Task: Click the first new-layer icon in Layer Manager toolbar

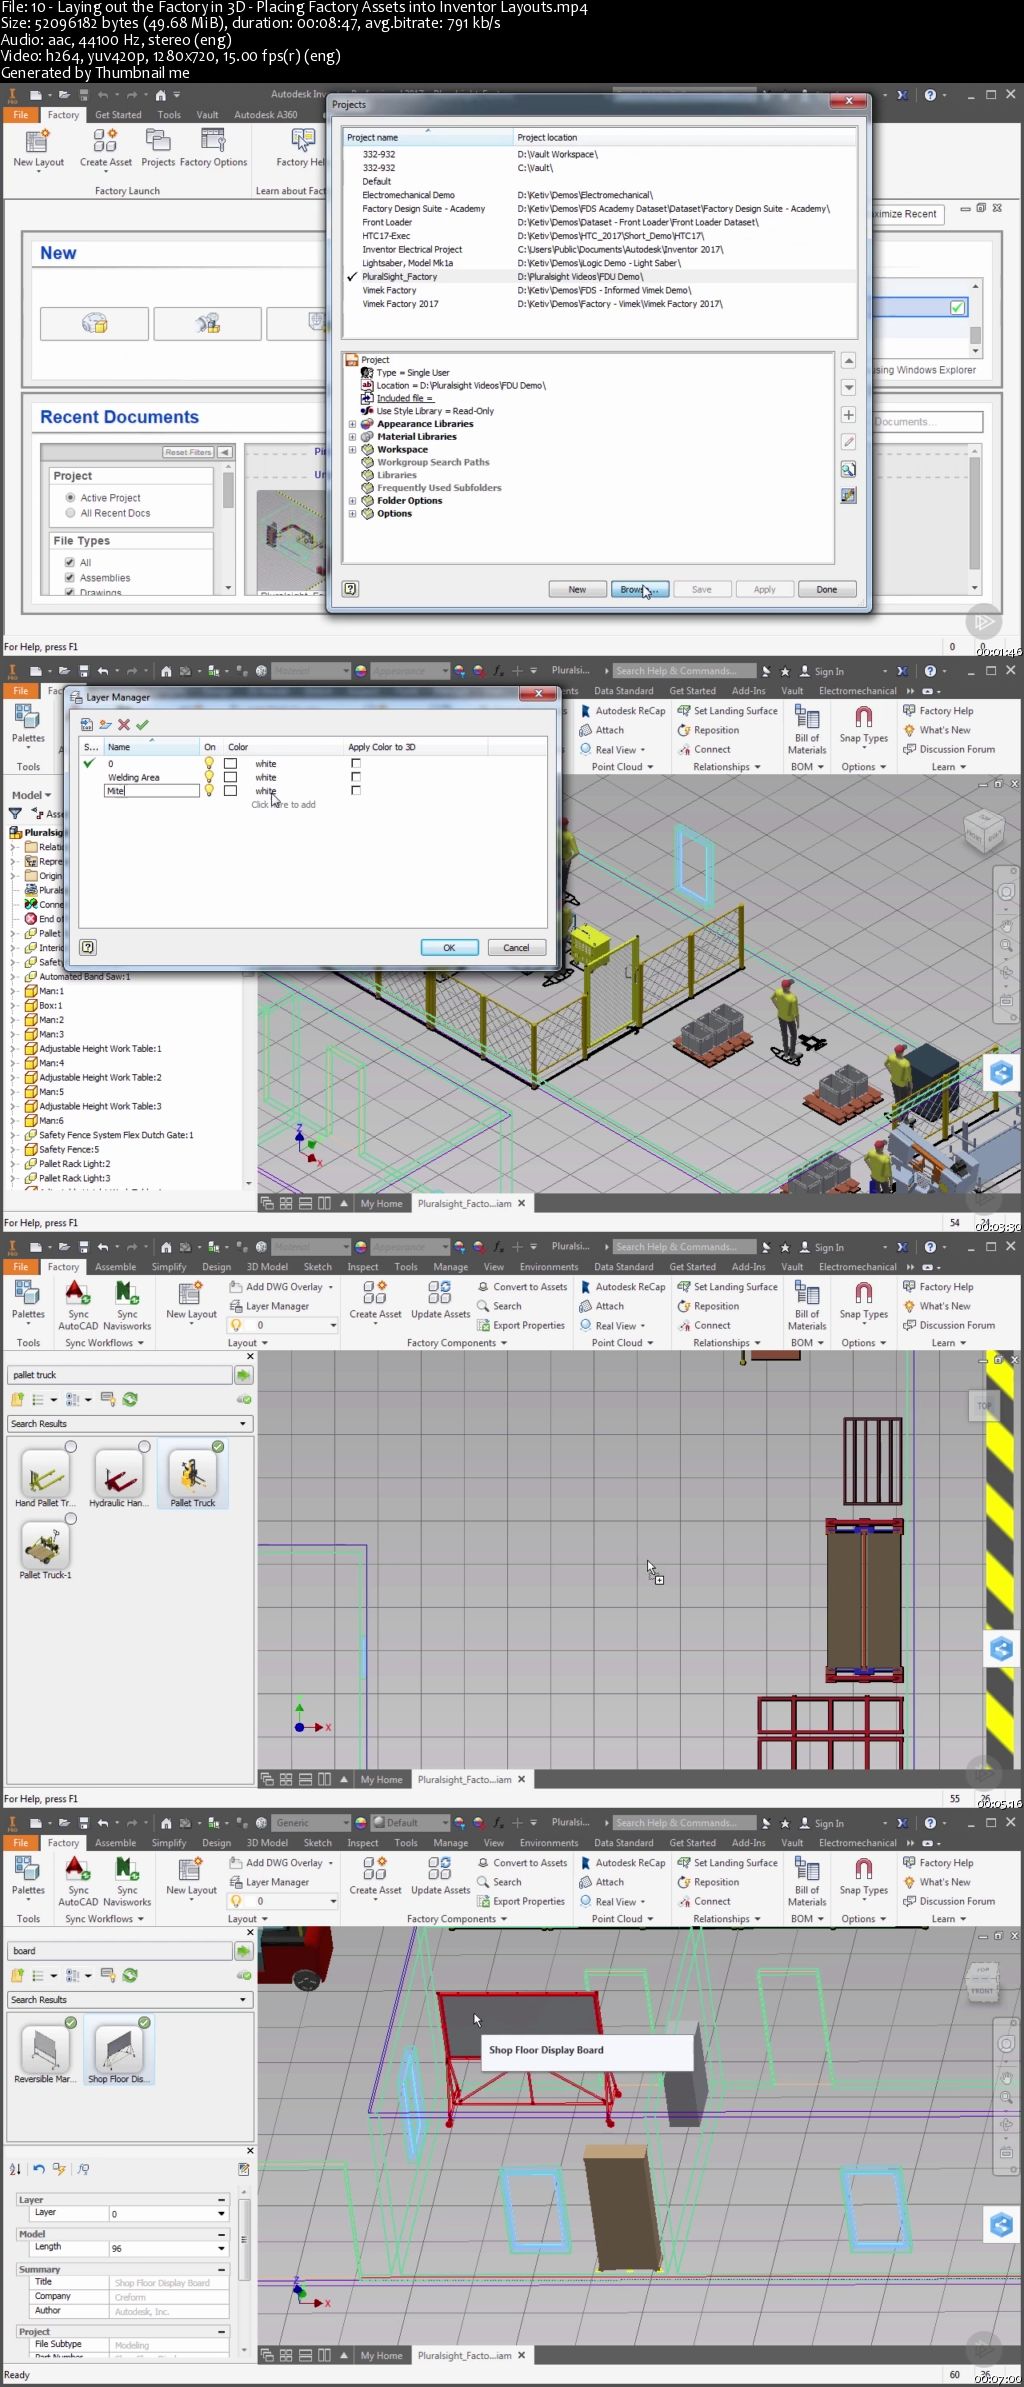Action: click(88, 725)
